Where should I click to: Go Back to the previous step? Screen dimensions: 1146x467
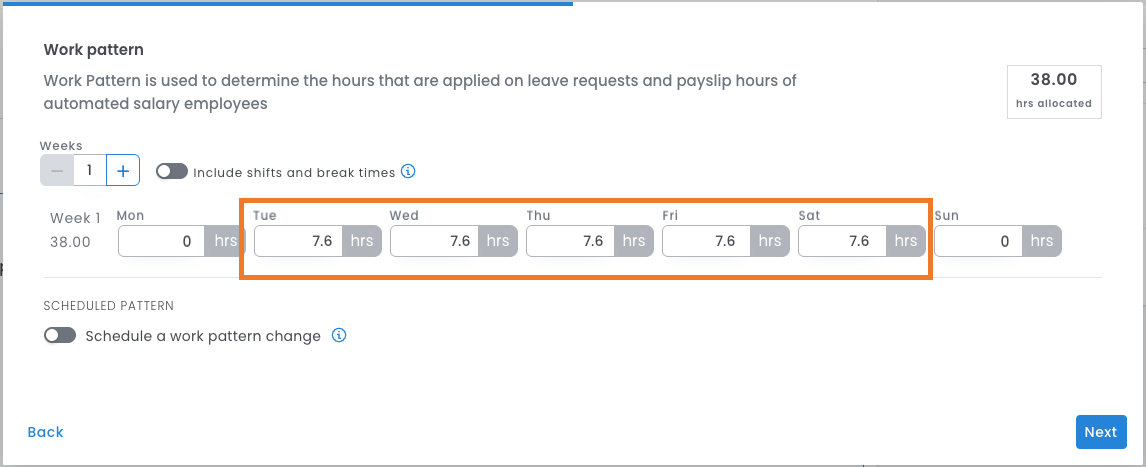tap(46, 432)
